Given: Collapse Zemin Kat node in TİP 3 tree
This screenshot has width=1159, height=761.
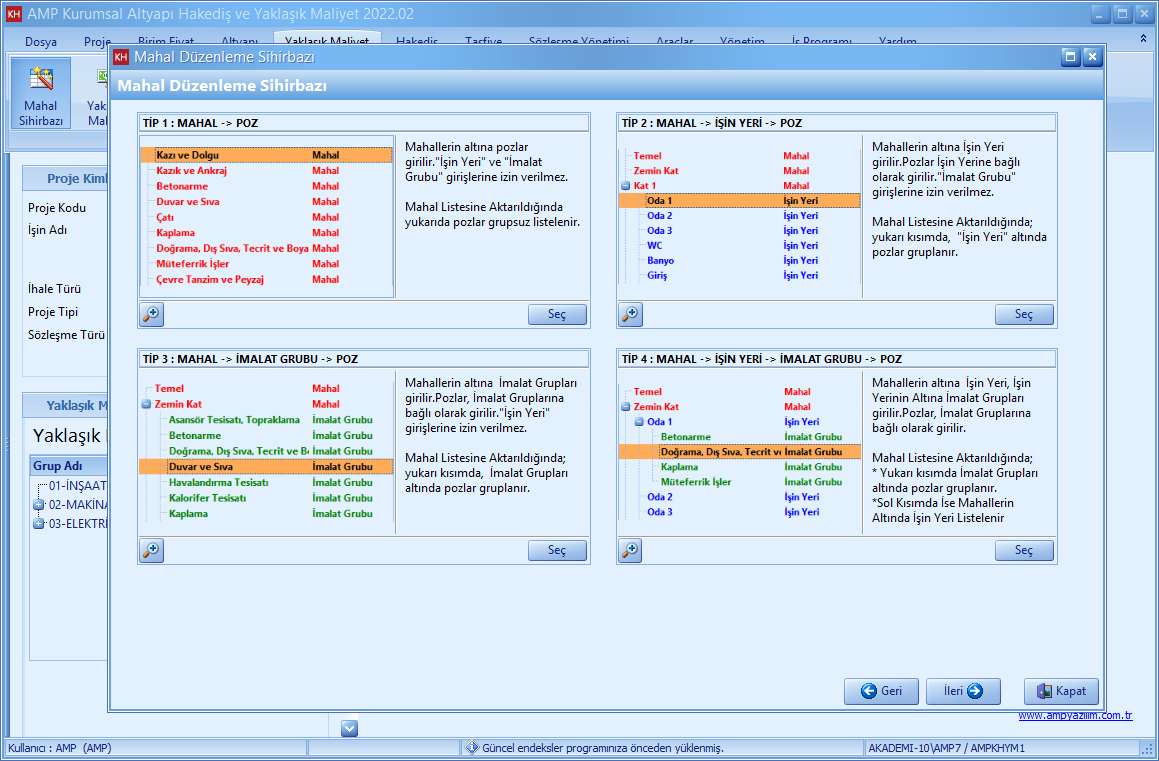Looking at the screenshot, I should click(x=146, y=404).
